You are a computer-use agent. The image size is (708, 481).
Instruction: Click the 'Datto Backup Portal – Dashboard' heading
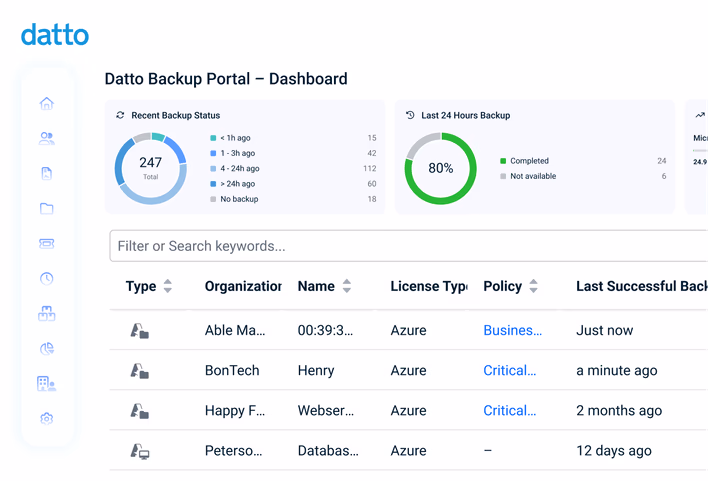(226, 79)
